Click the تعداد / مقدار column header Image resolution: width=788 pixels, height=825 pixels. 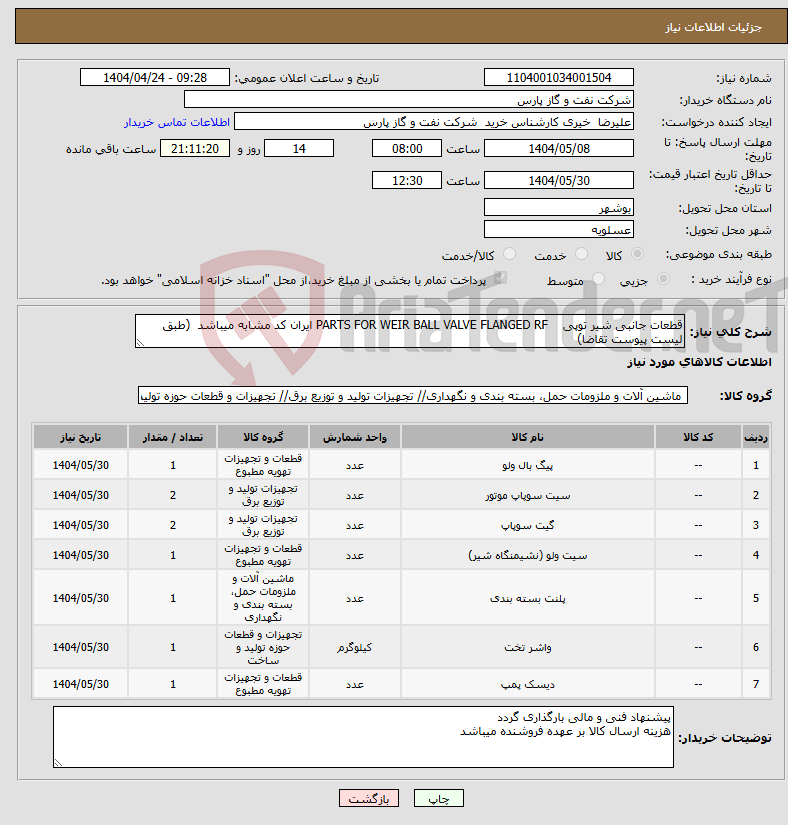pos(173,437)
